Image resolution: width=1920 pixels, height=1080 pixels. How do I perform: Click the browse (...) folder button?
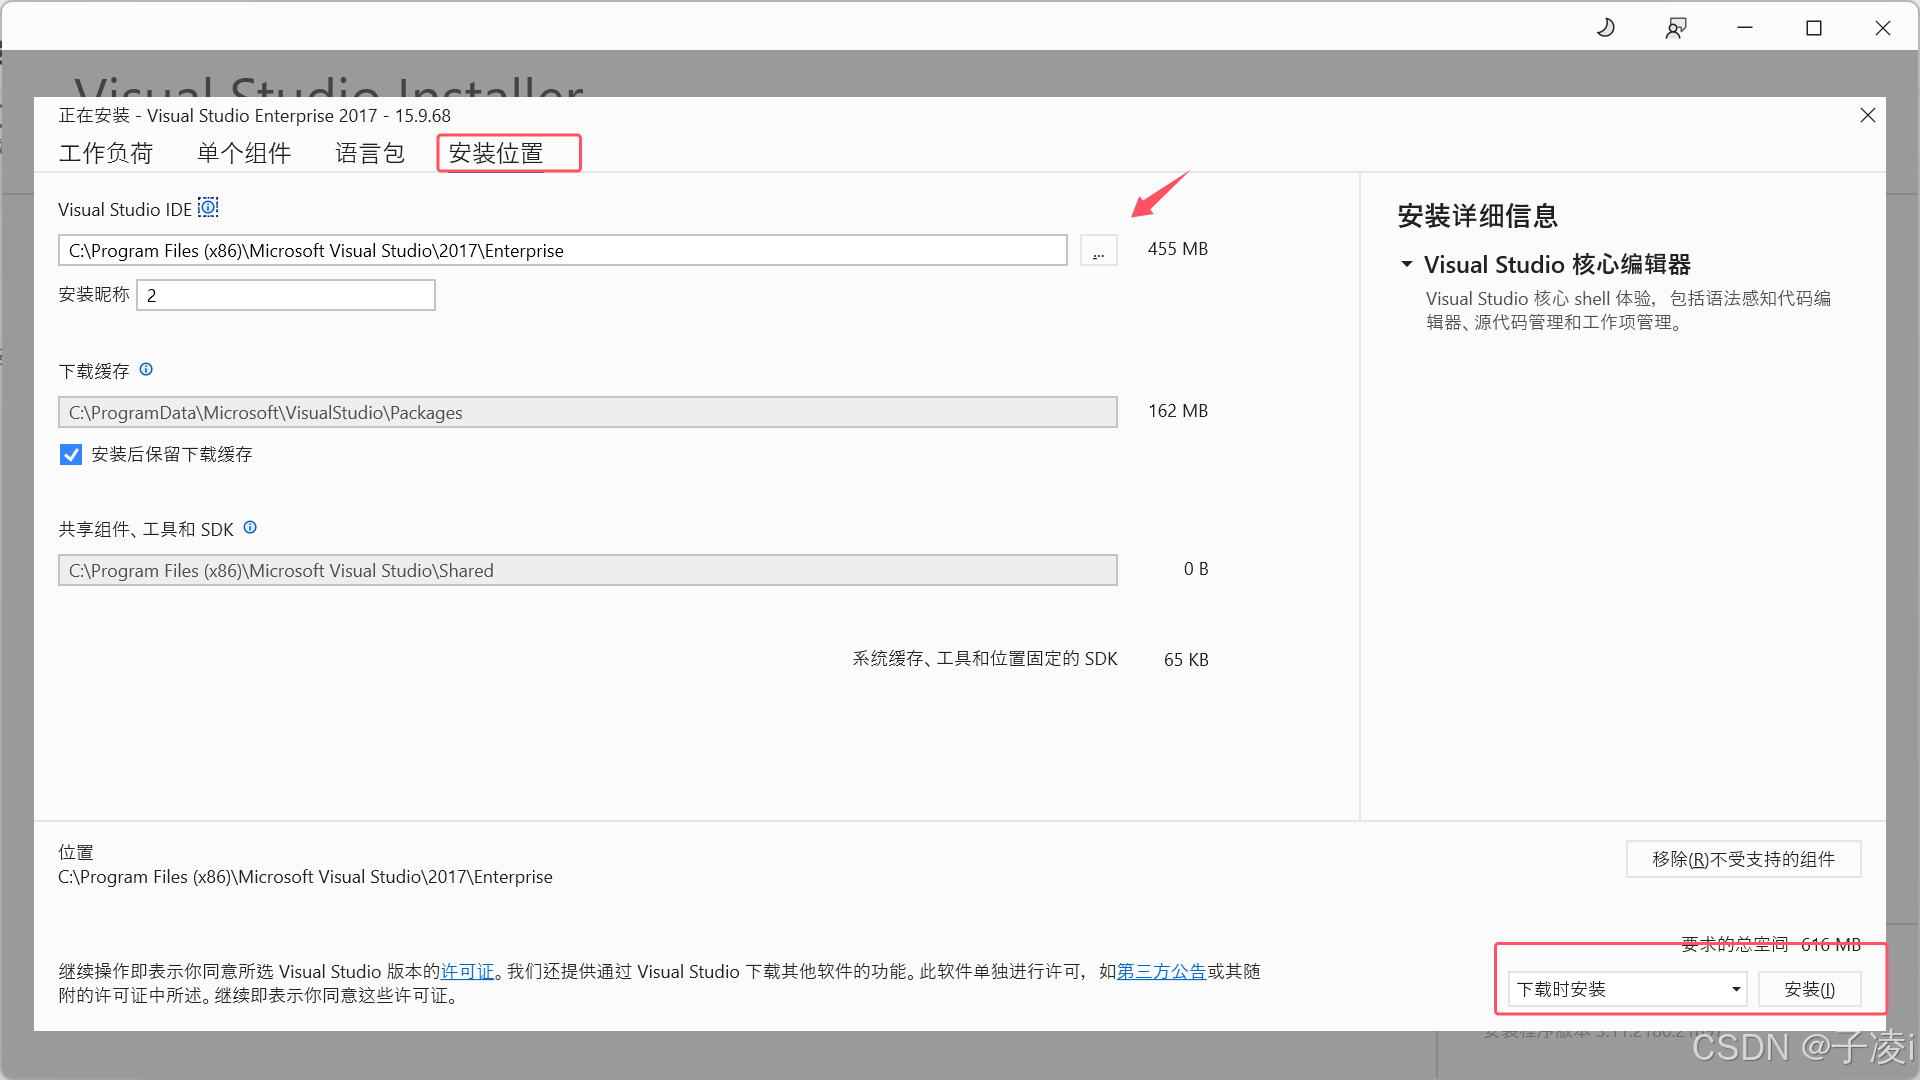coord(1098,251)
